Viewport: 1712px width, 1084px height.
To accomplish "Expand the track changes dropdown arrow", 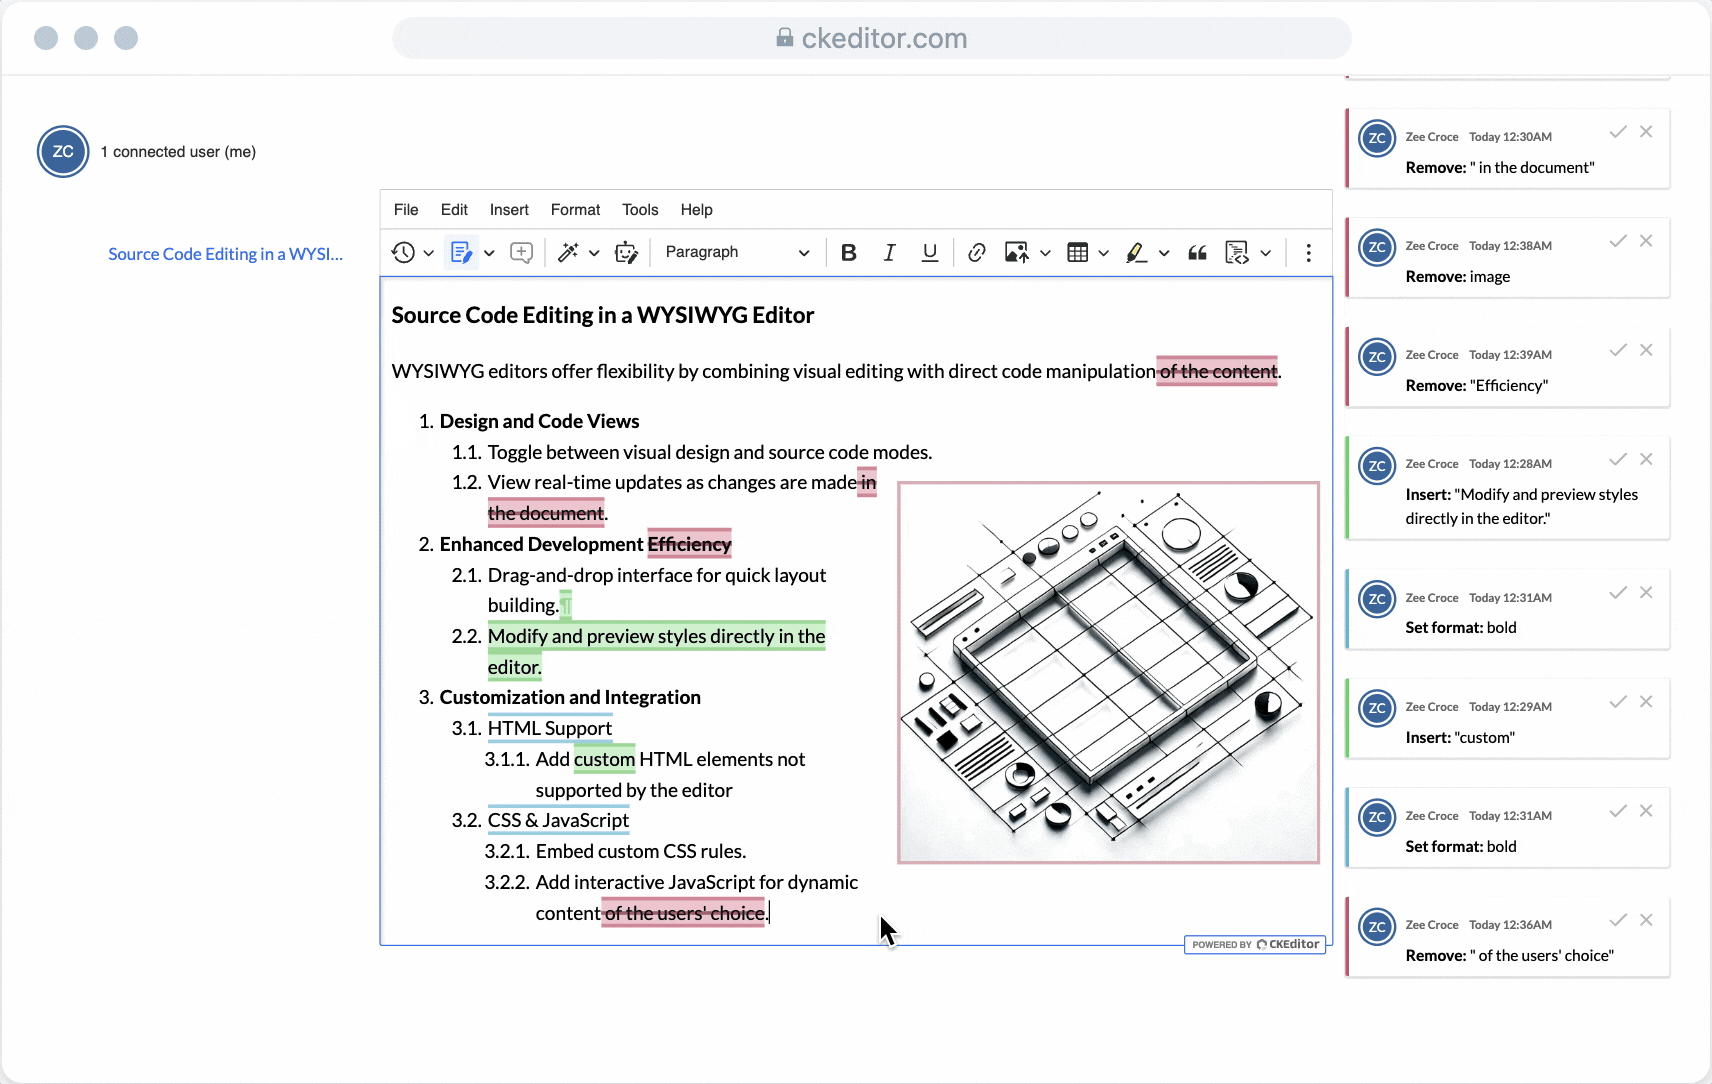I will pyautogui.click(x=489, y=253).
